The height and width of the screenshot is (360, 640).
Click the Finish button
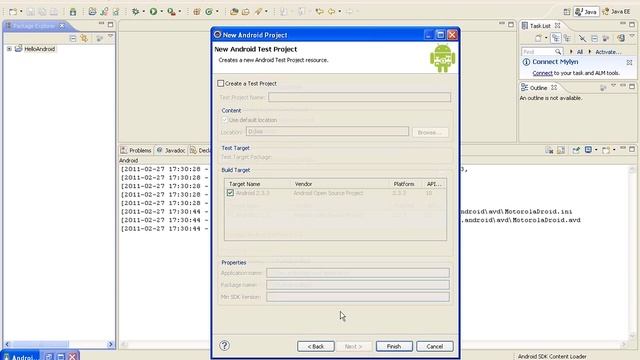point(394,346)
